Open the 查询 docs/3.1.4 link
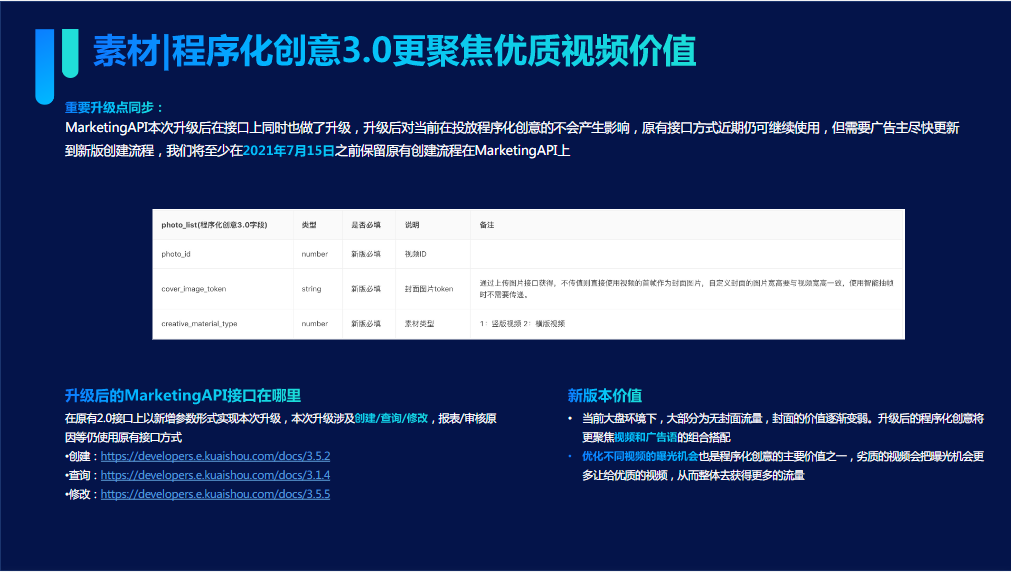Viewport: 1011px width, 572px height. pos(215,475)
